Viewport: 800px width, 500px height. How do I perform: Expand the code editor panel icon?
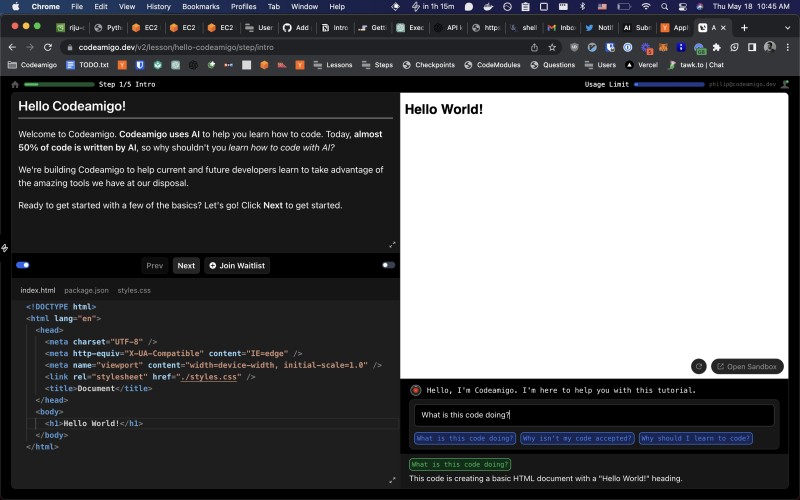[392, 480]
